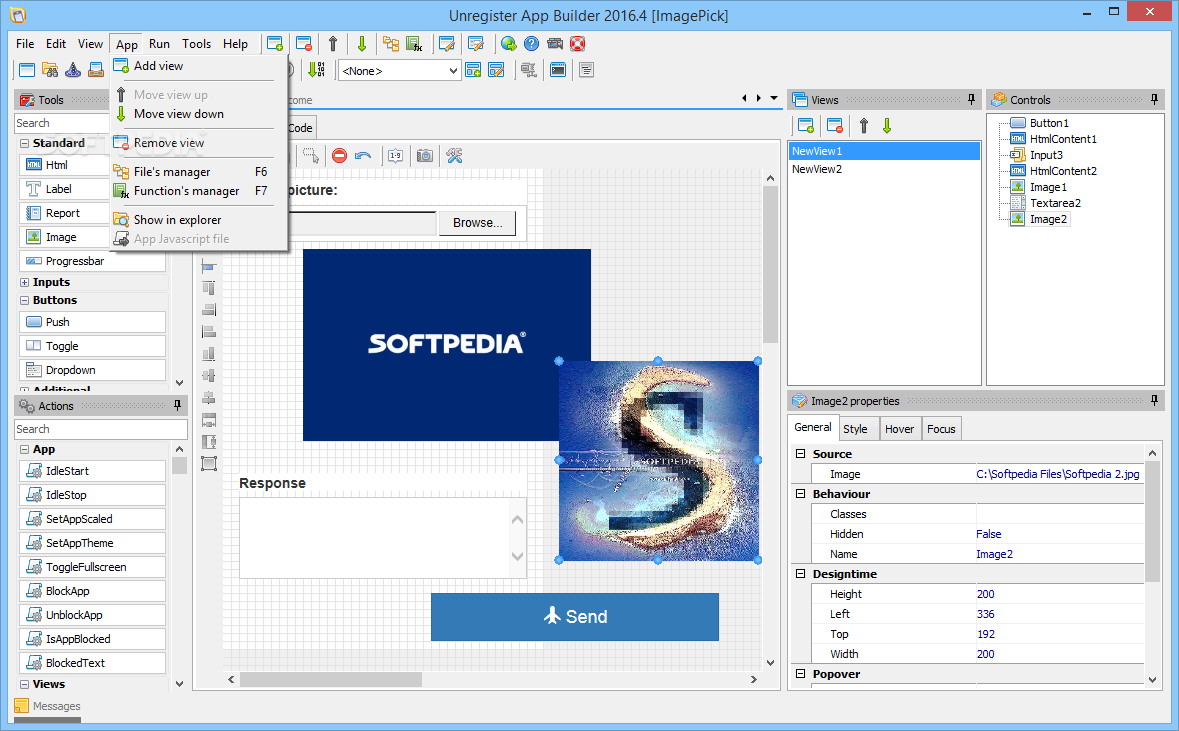Click the remove view icon in Views panel

point(835,126)
